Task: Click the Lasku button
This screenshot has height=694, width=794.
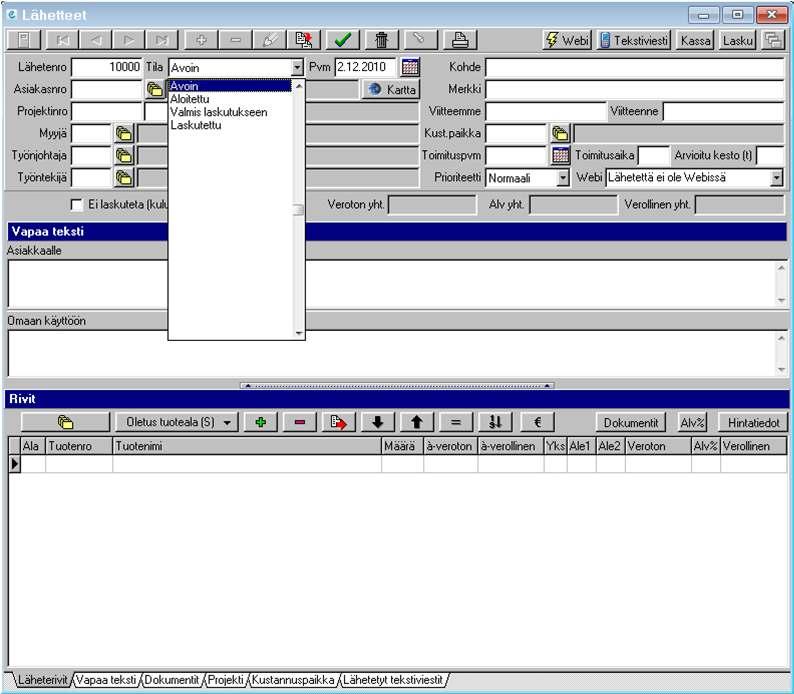Action: [738, 39]
